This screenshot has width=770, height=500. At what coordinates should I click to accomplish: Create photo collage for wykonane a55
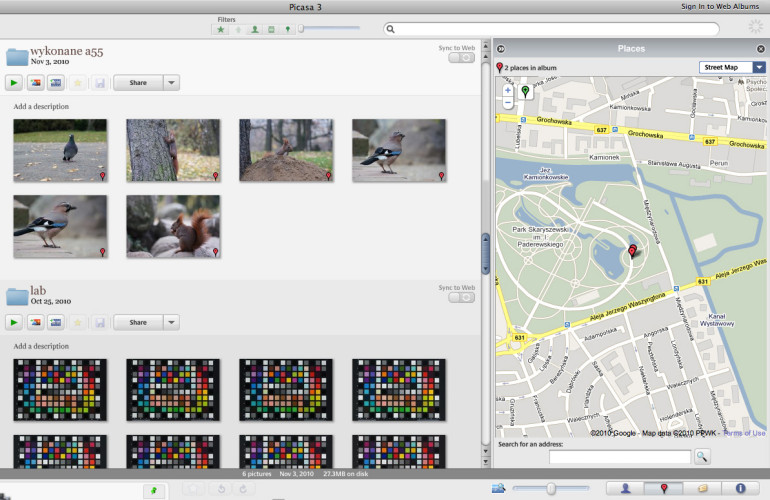point(35,83)
